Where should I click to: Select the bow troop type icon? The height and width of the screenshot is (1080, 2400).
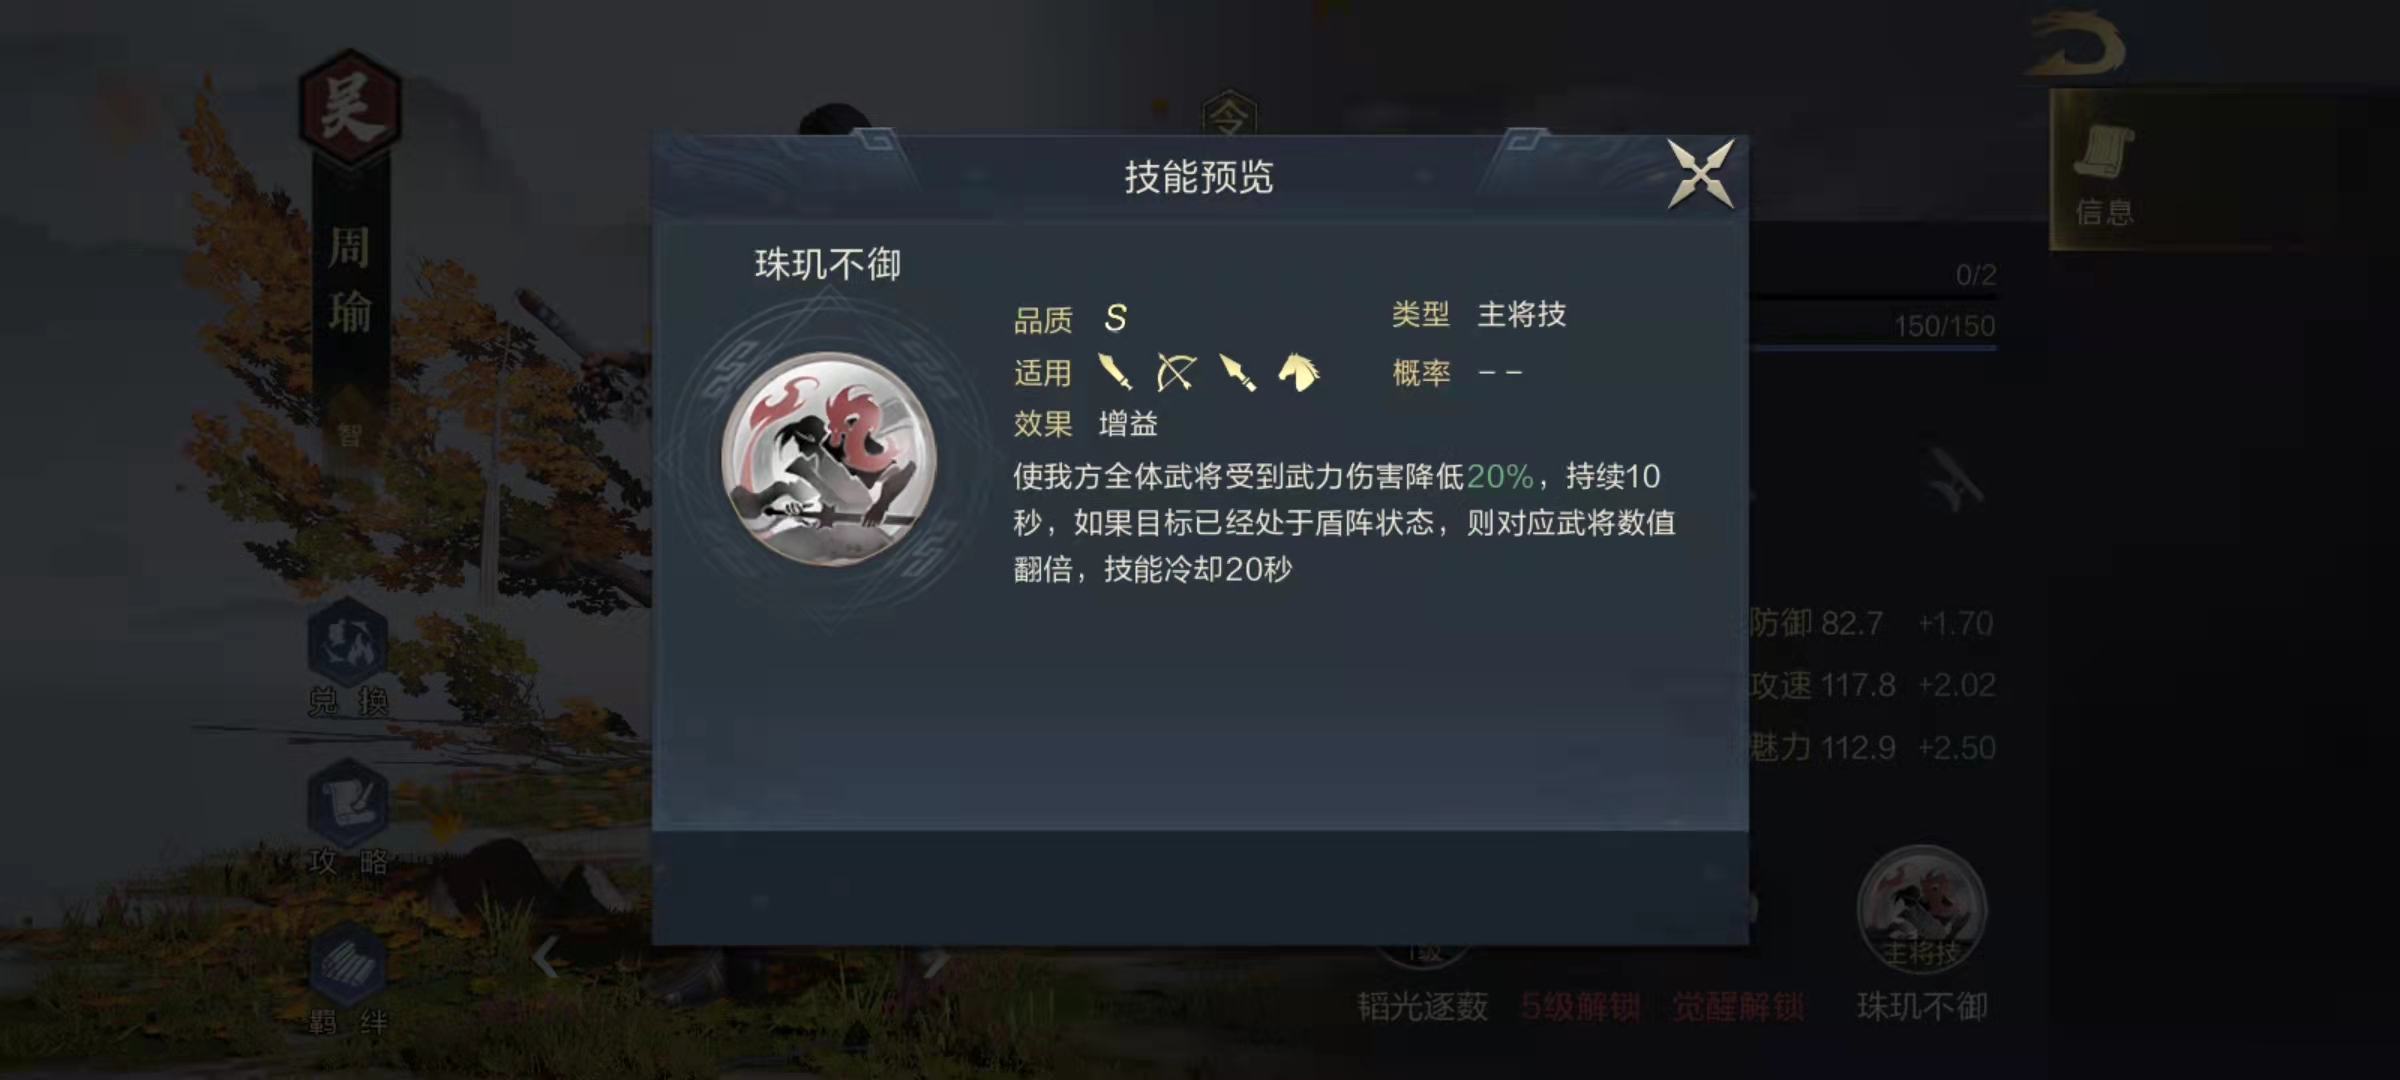tap(1176, 372)
